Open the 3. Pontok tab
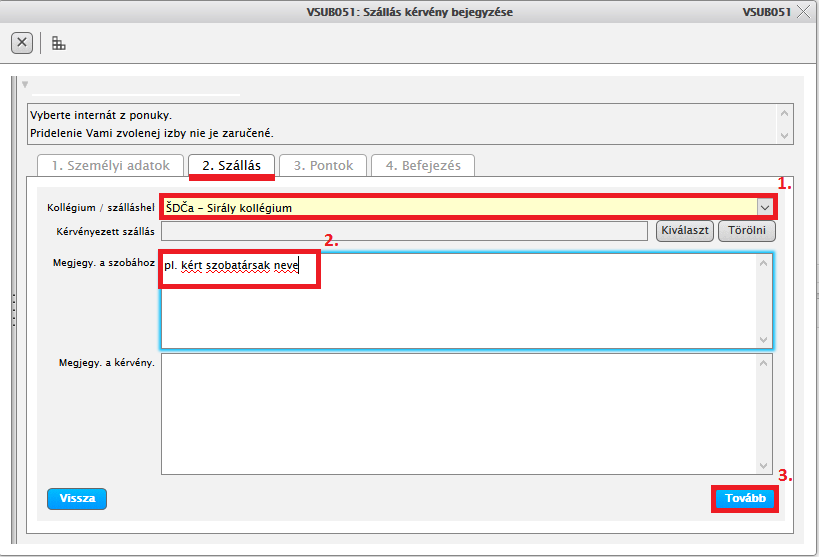819x557 pixels. [323, 165]
